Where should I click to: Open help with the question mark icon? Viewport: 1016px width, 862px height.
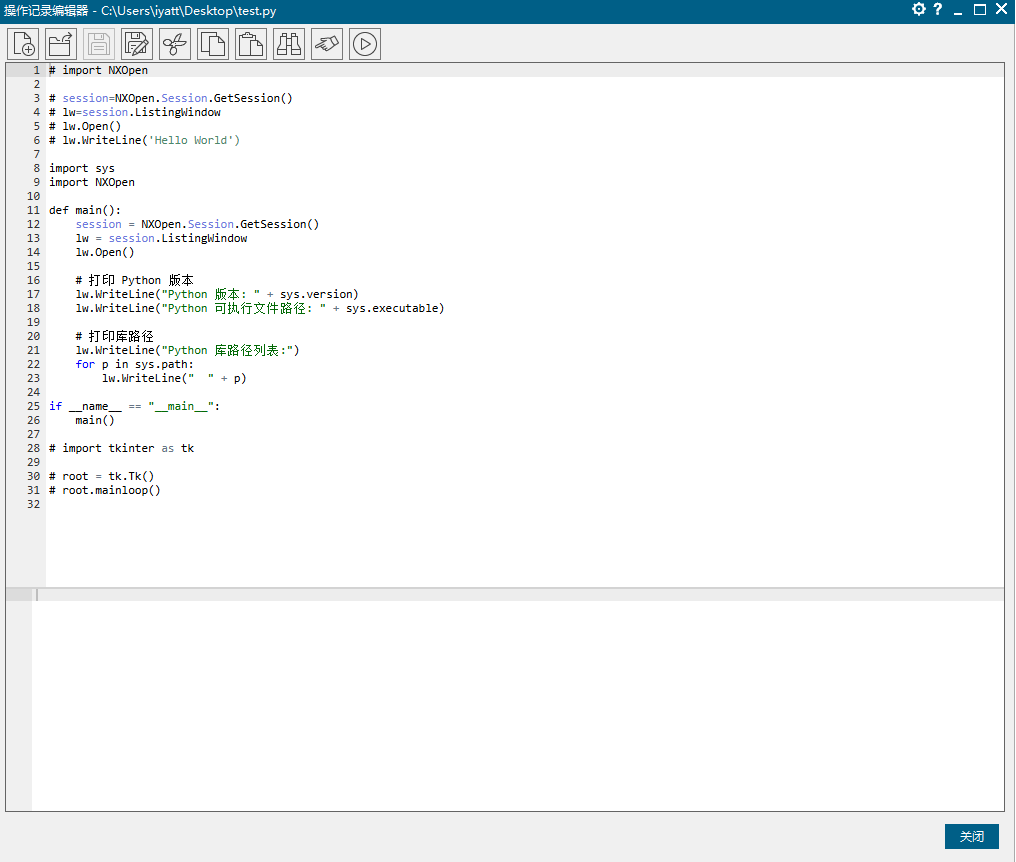938,9
